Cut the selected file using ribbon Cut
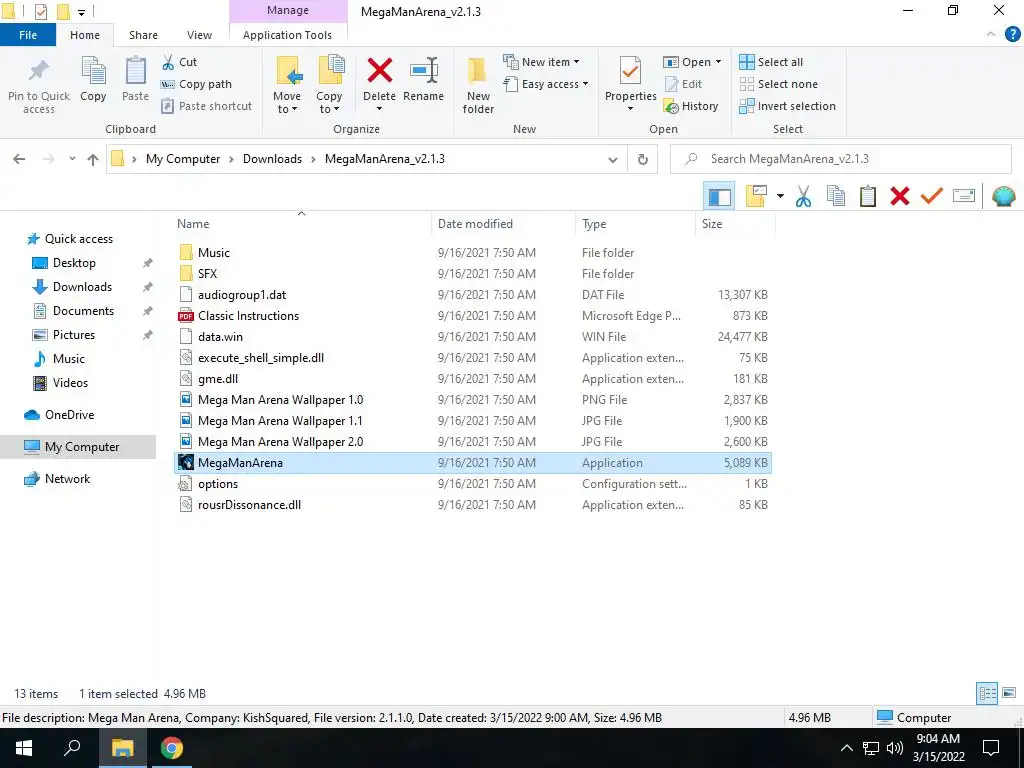The image size is (1024, 768). [179, 62]
